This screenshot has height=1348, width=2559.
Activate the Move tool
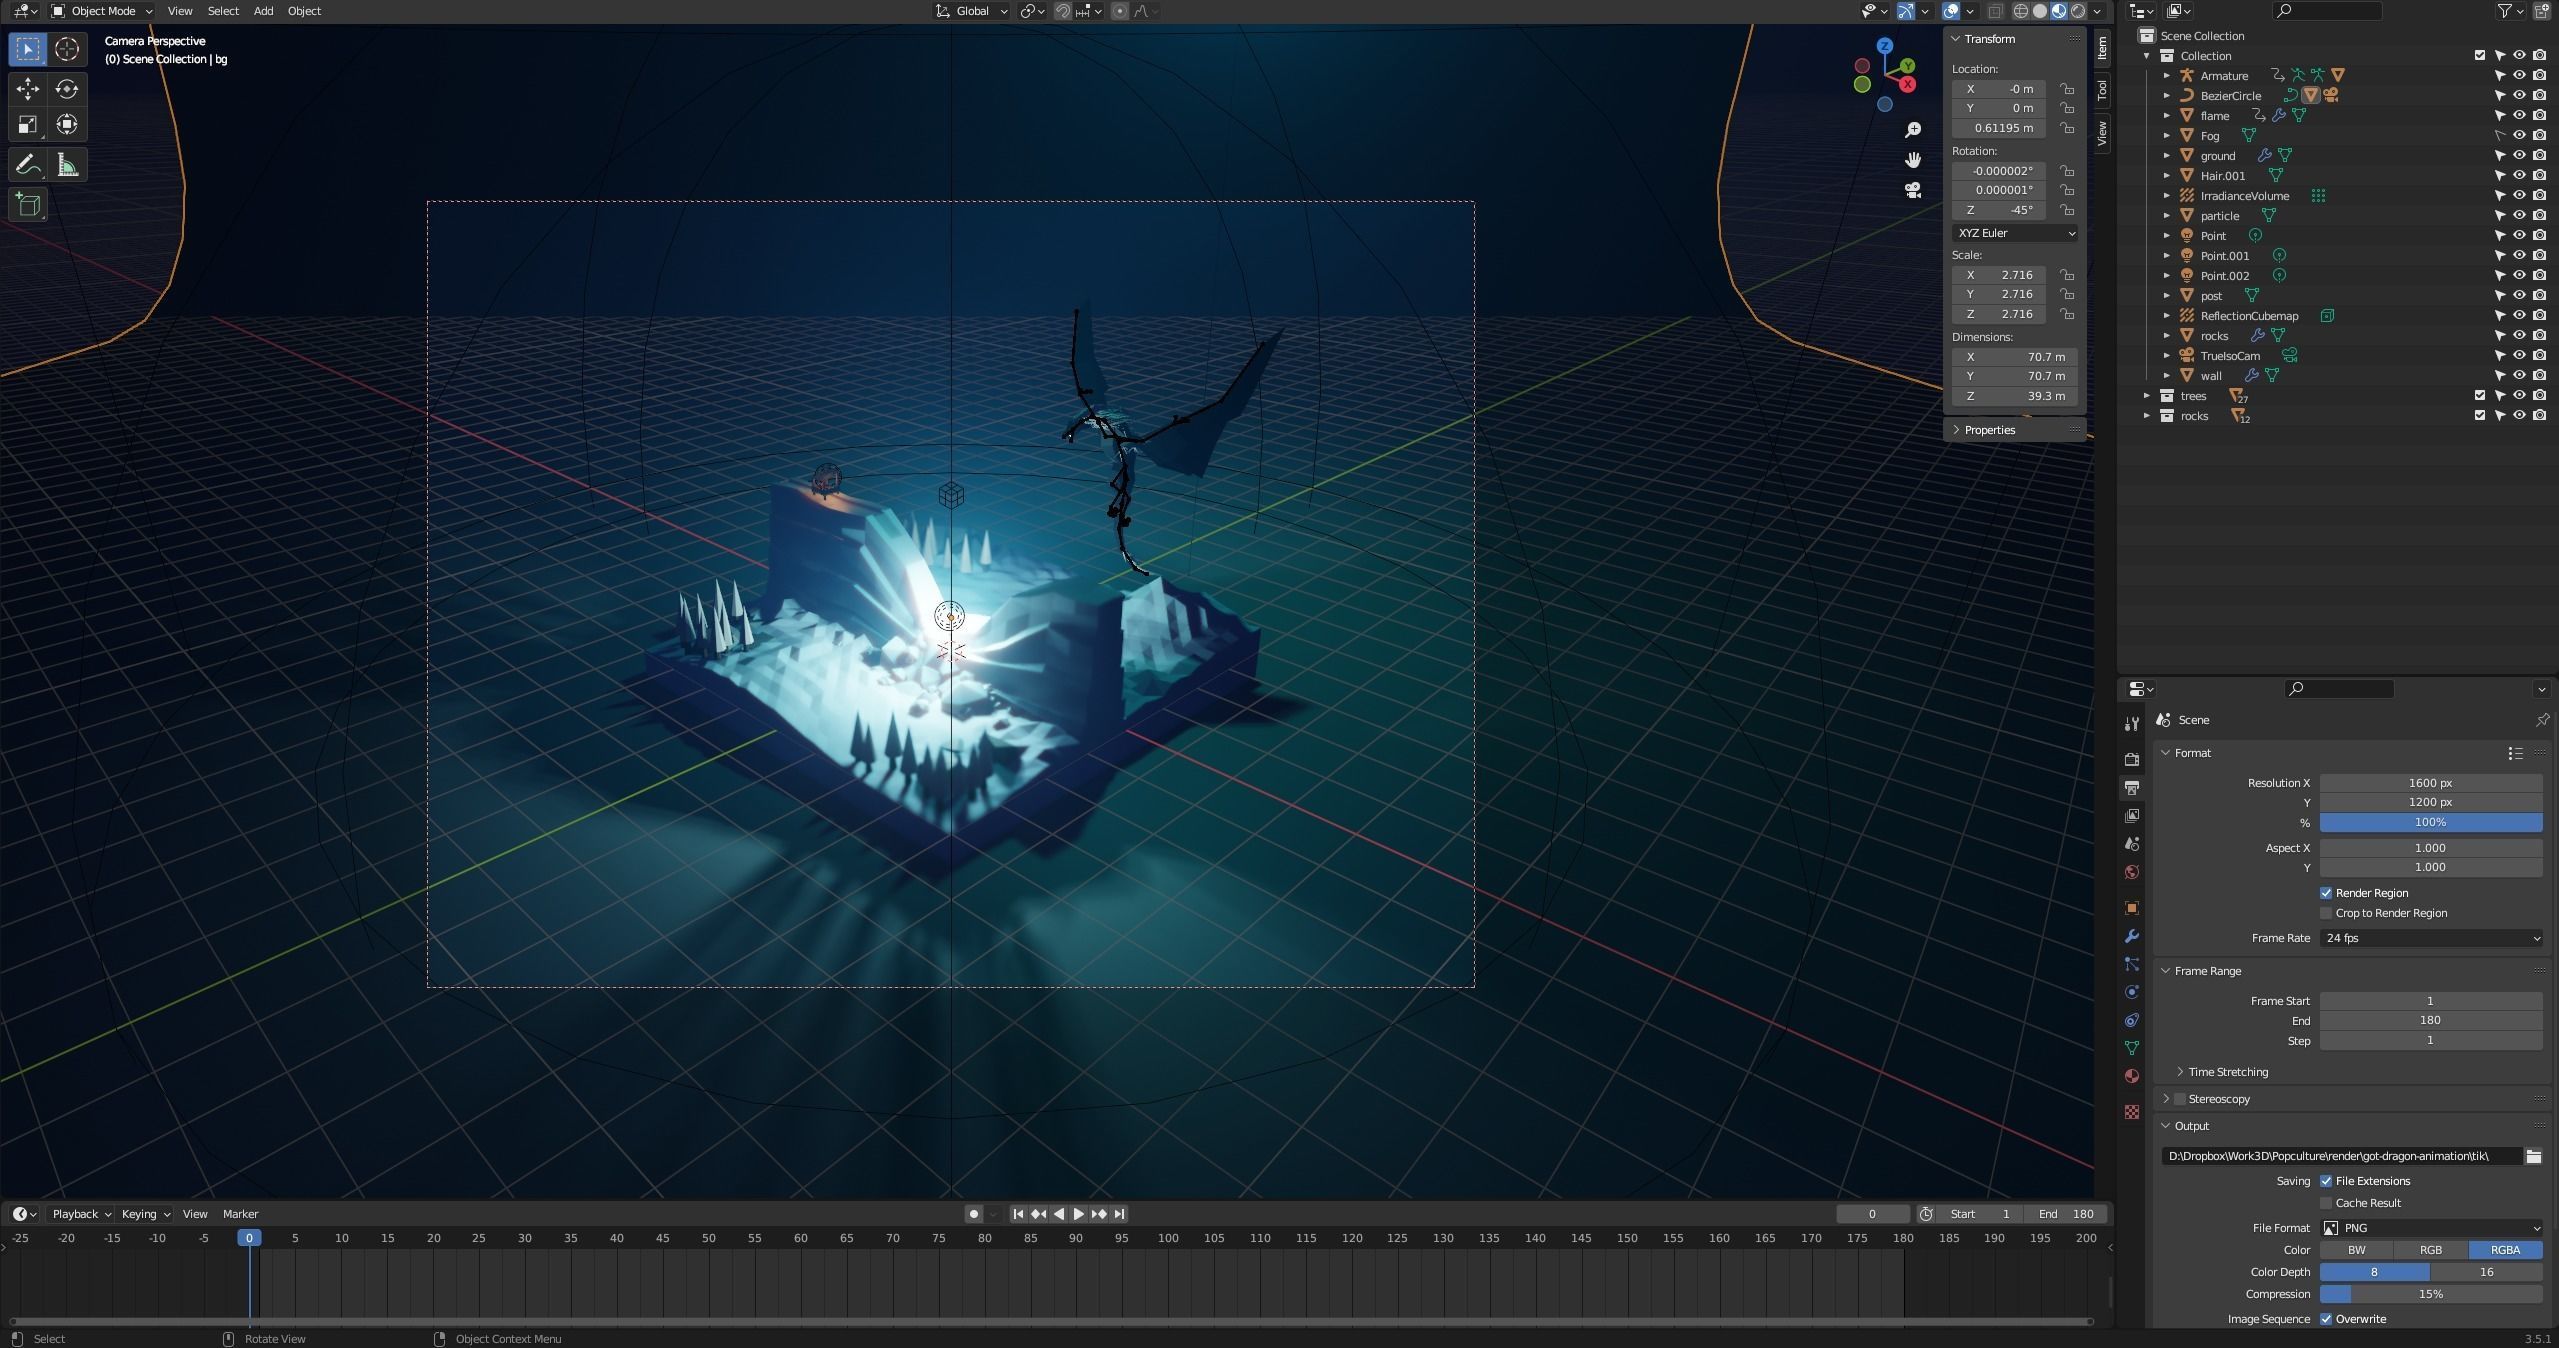point(28,89)
